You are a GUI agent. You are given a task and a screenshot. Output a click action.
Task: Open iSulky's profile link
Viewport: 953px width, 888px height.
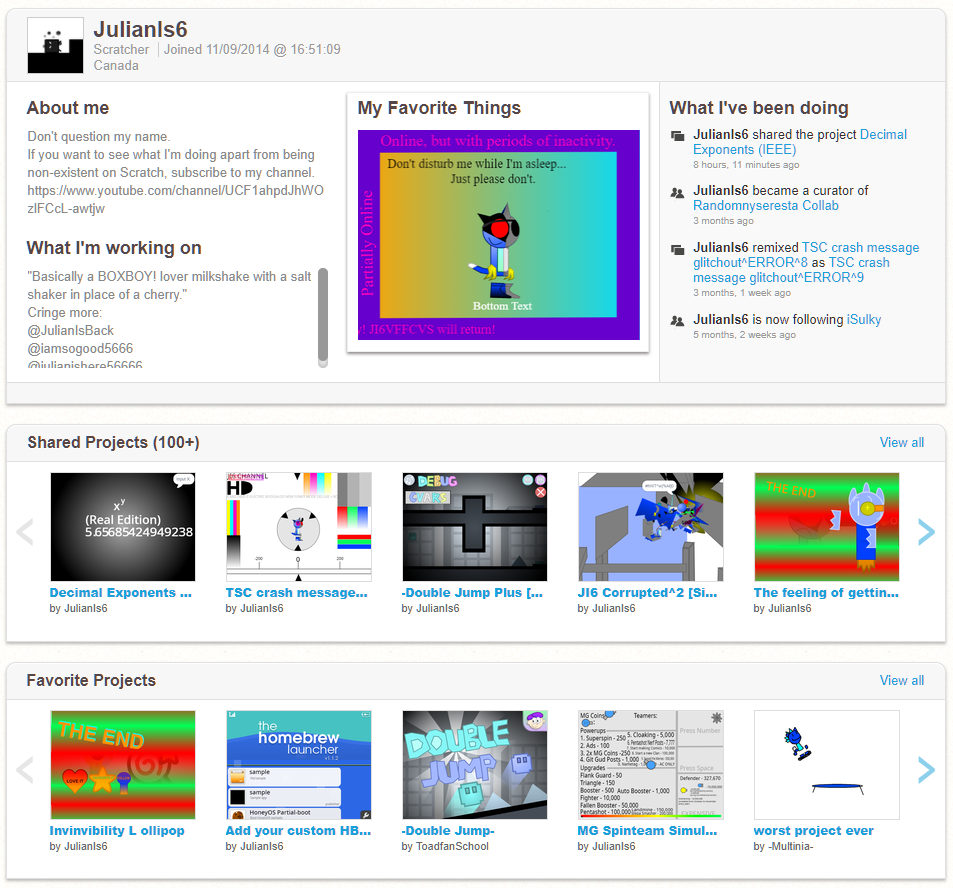[864, 319]
